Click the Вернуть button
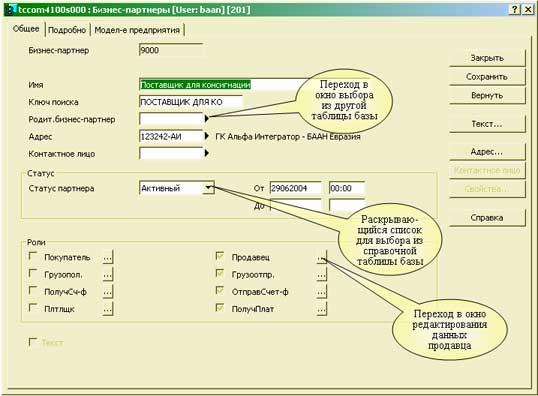 (x=487, y=95)
